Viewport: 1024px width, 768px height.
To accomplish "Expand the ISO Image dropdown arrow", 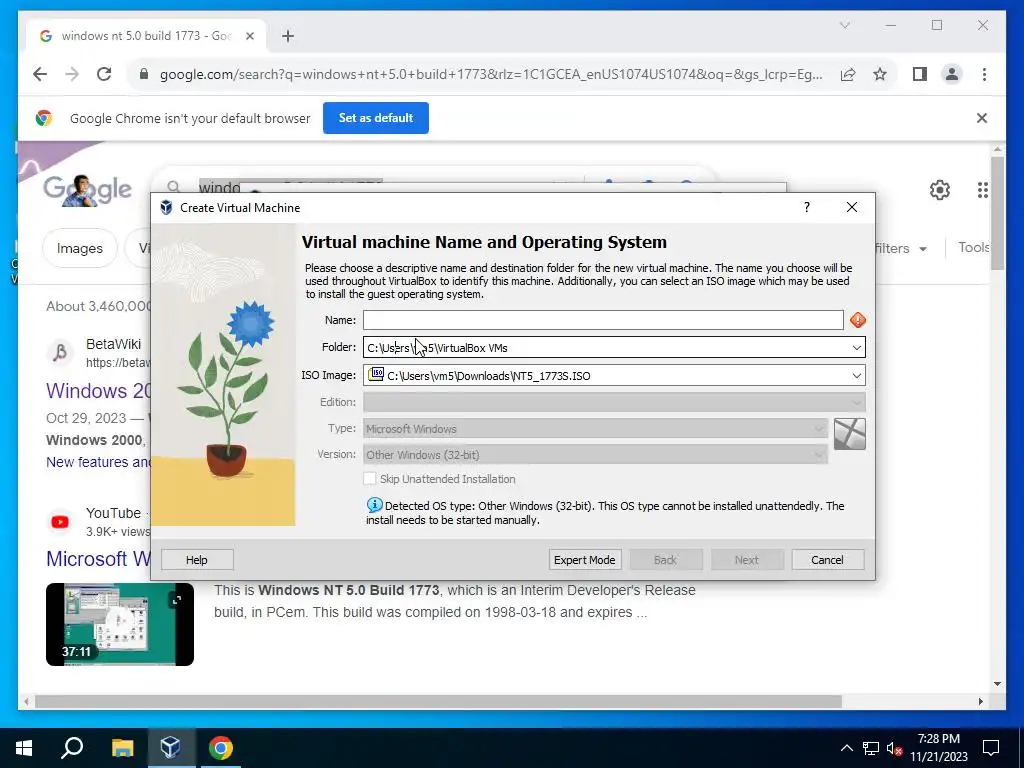I will (x=856, y=376).
